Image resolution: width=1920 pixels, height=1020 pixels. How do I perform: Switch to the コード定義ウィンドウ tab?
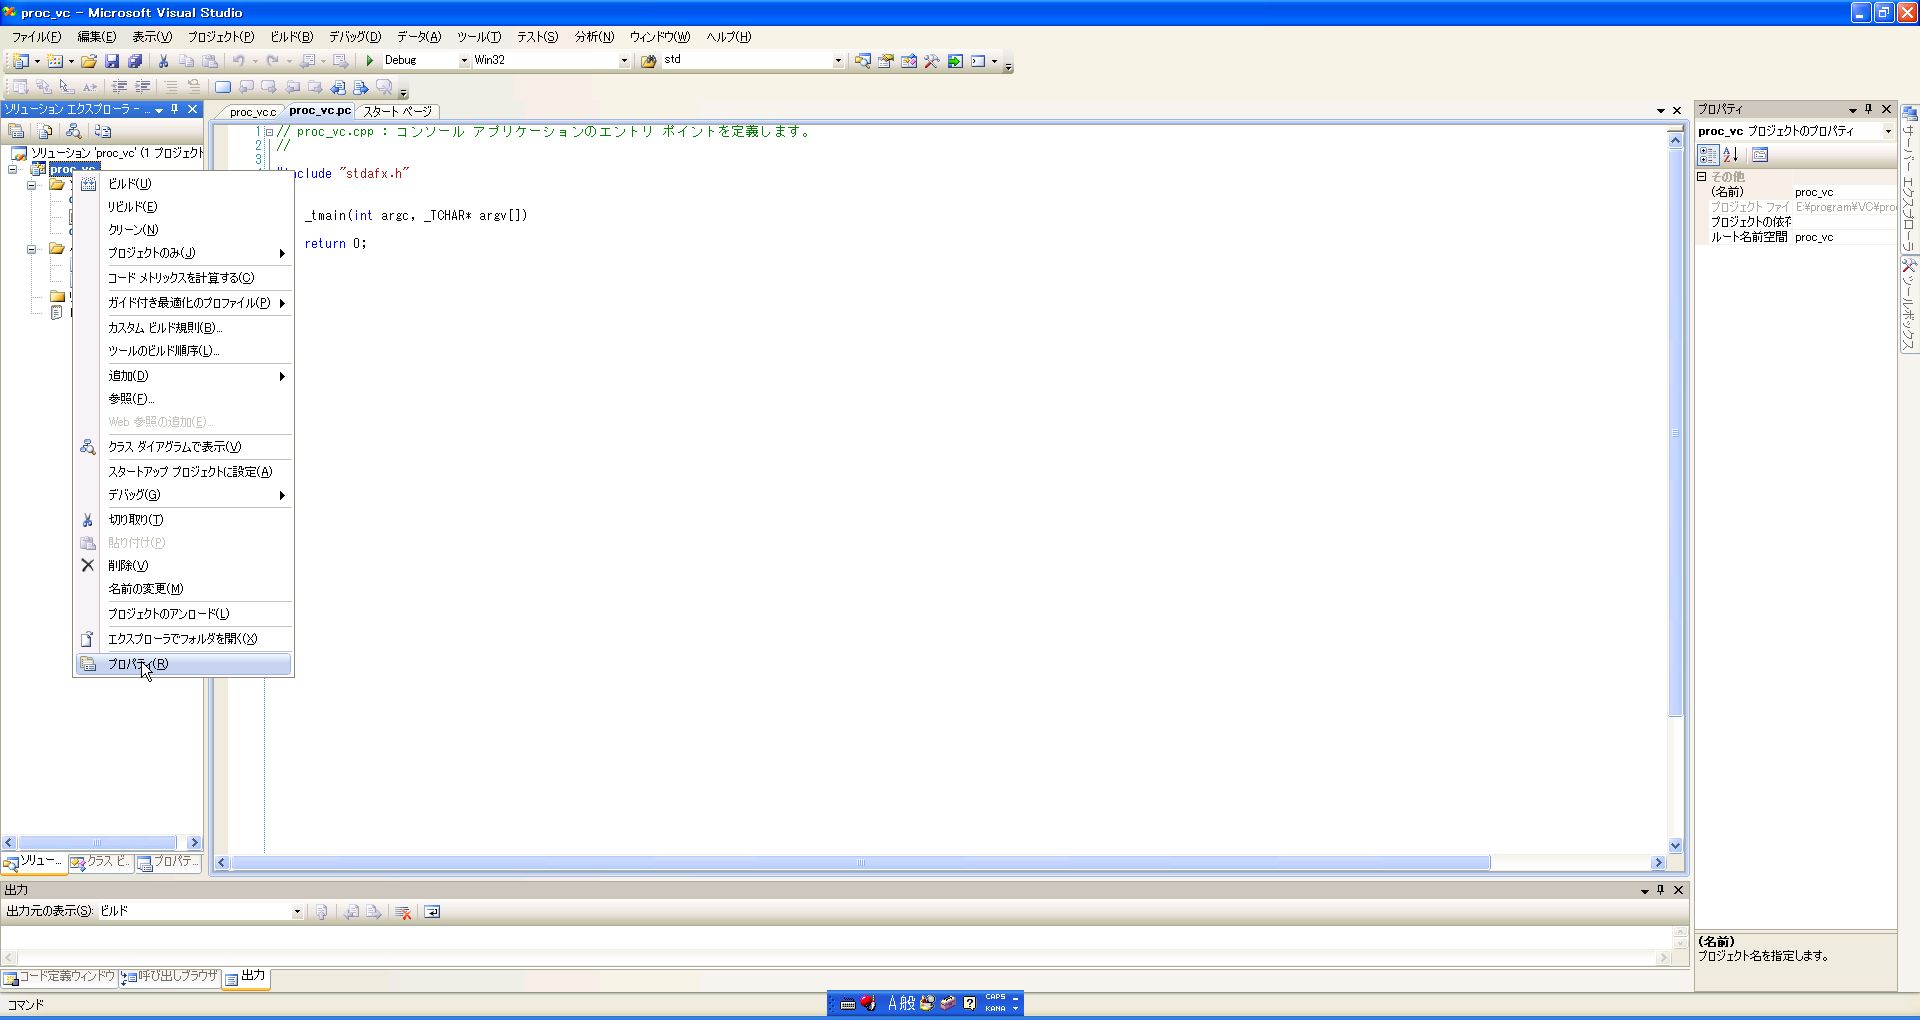point(60,977)
